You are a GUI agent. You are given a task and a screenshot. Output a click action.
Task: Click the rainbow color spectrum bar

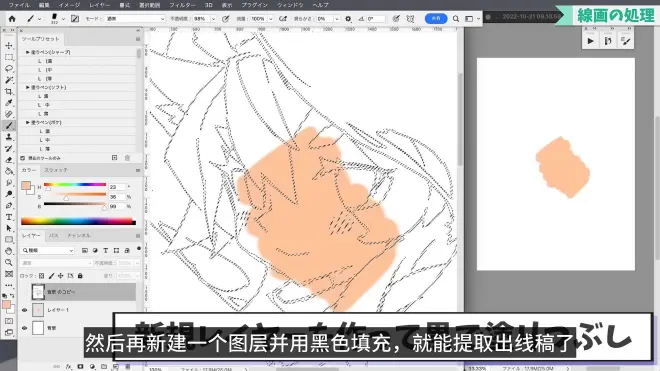point(78,222)
